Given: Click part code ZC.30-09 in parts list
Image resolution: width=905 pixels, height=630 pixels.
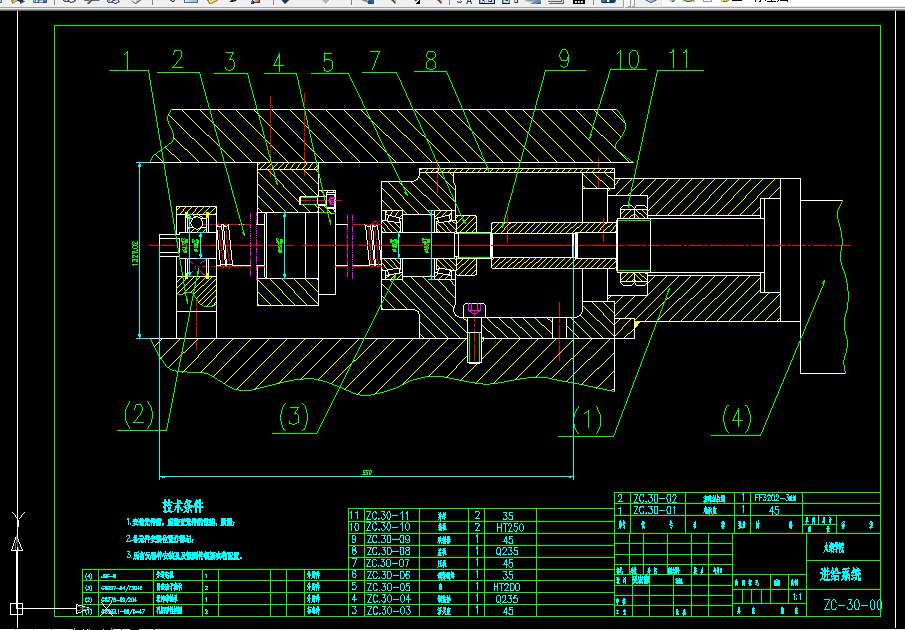Looking at the screenshot, I should (x=388, y=539).
